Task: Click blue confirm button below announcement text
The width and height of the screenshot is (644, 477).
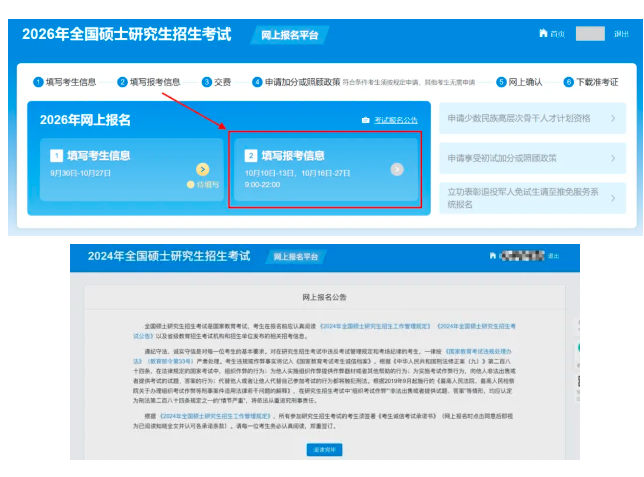Action: click(324, 450)
